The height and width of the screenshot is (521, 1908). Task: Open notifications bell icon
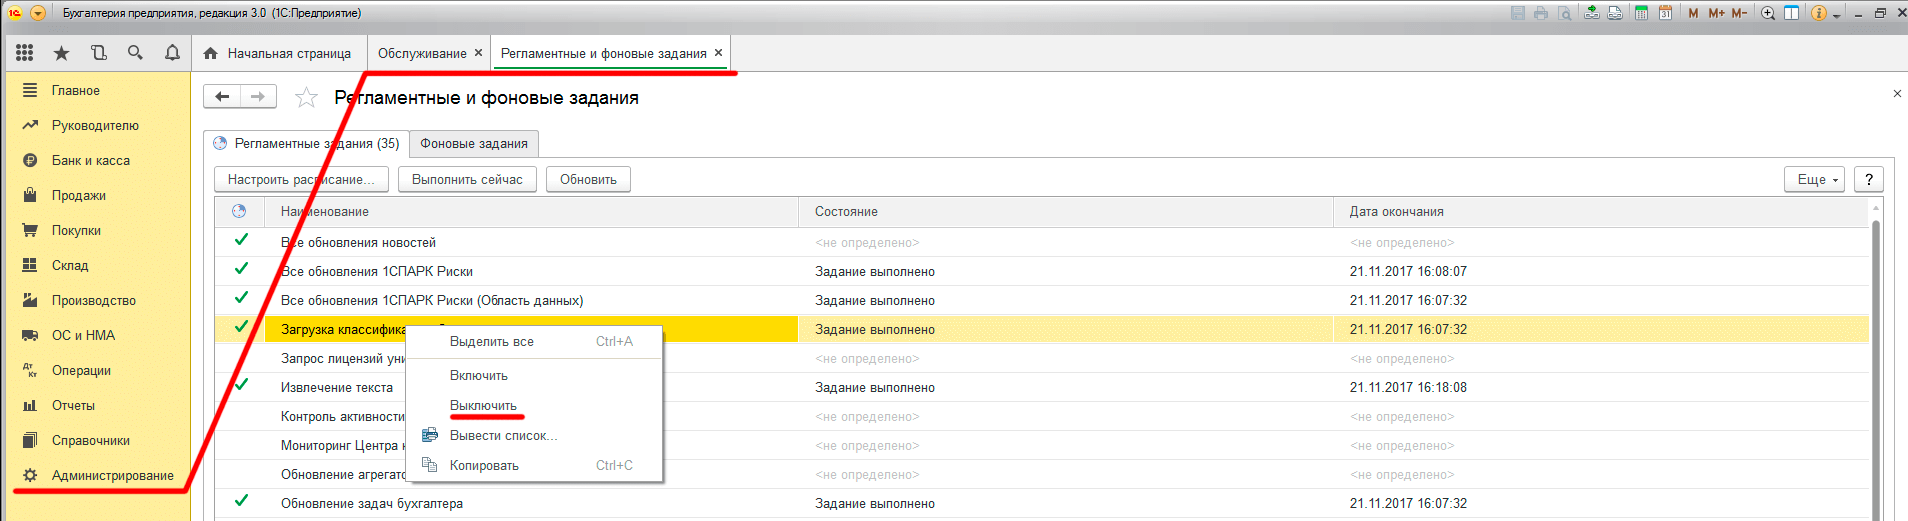pyautogui.click(x=172, y=53)
